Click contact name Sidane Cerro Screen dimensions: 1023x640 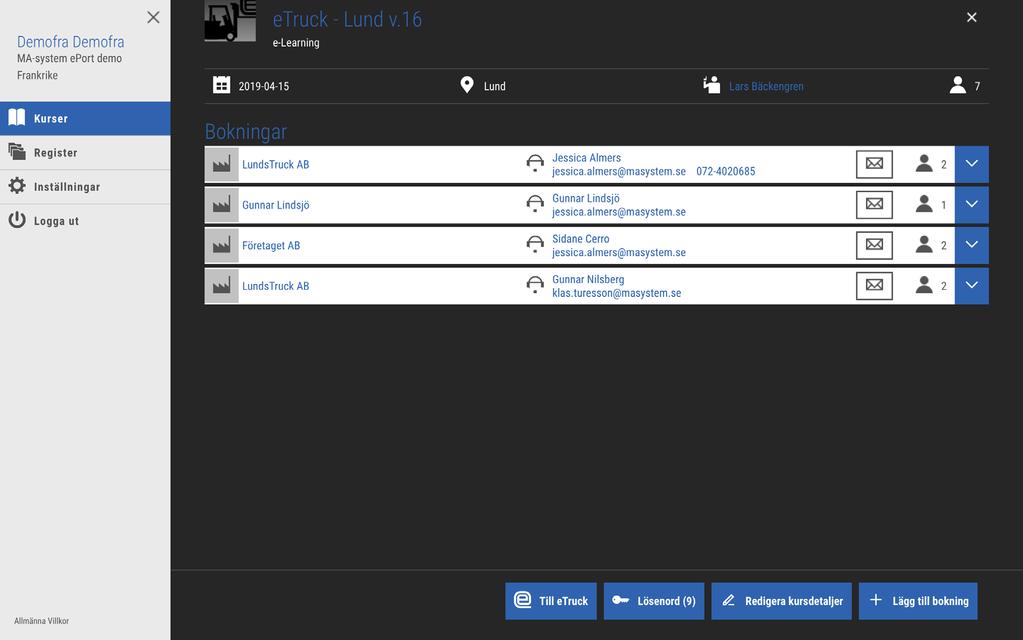coord(581,239)
